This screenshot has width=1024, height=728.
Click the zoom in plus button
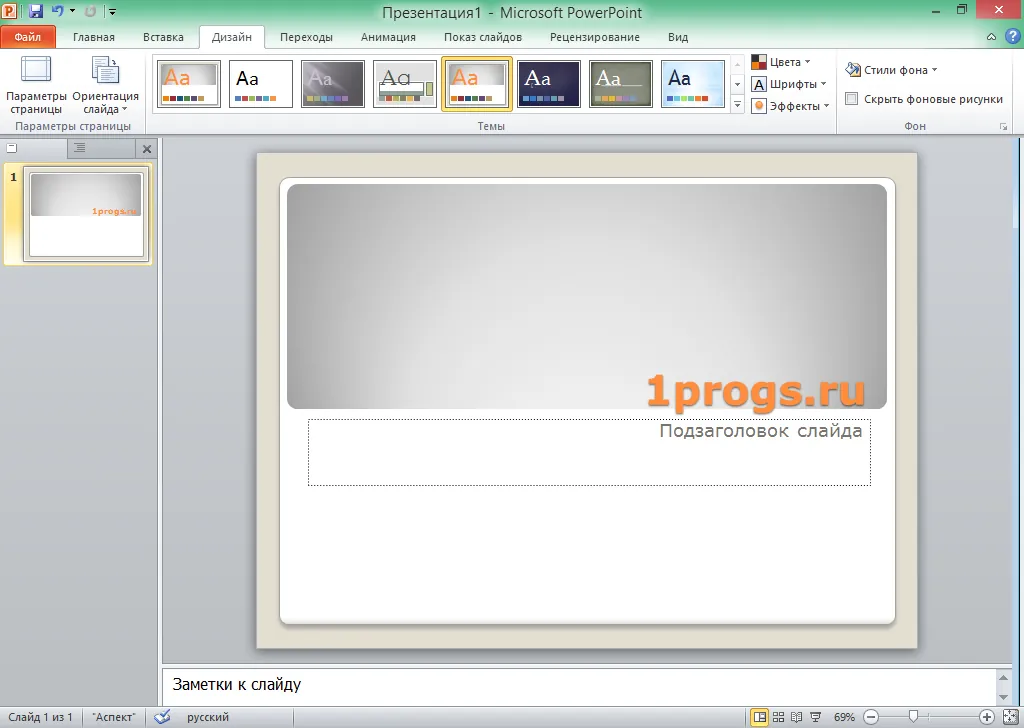click(x=987, y=717)
